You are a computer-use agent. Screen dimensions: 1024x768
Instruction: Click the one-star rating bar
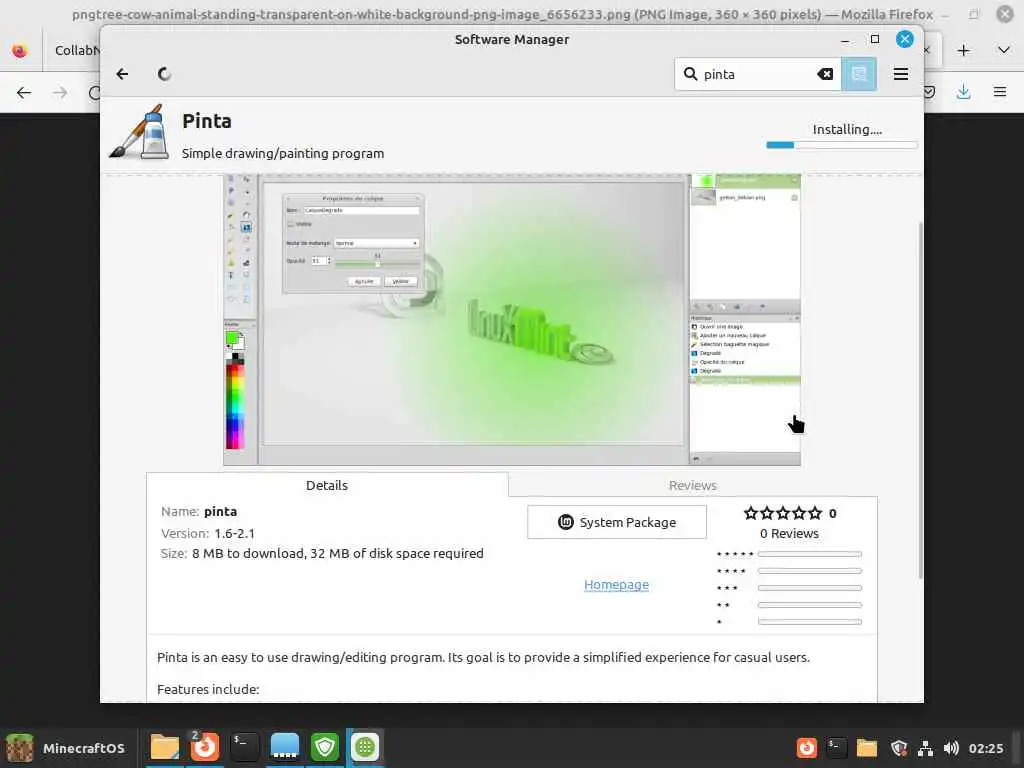[x=809, y=622]
